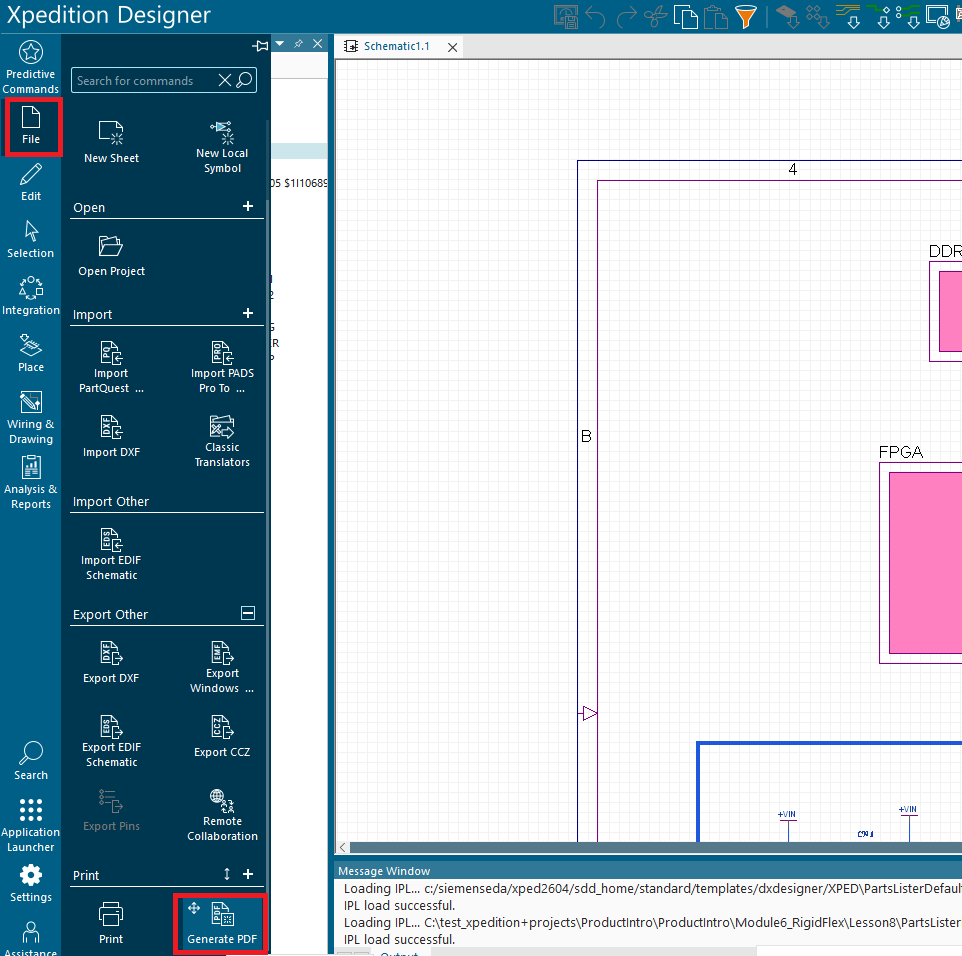This screenshot has height=956, width=962.
Task: Close the Schematic1.1 tab
Action: click(453, 47)
